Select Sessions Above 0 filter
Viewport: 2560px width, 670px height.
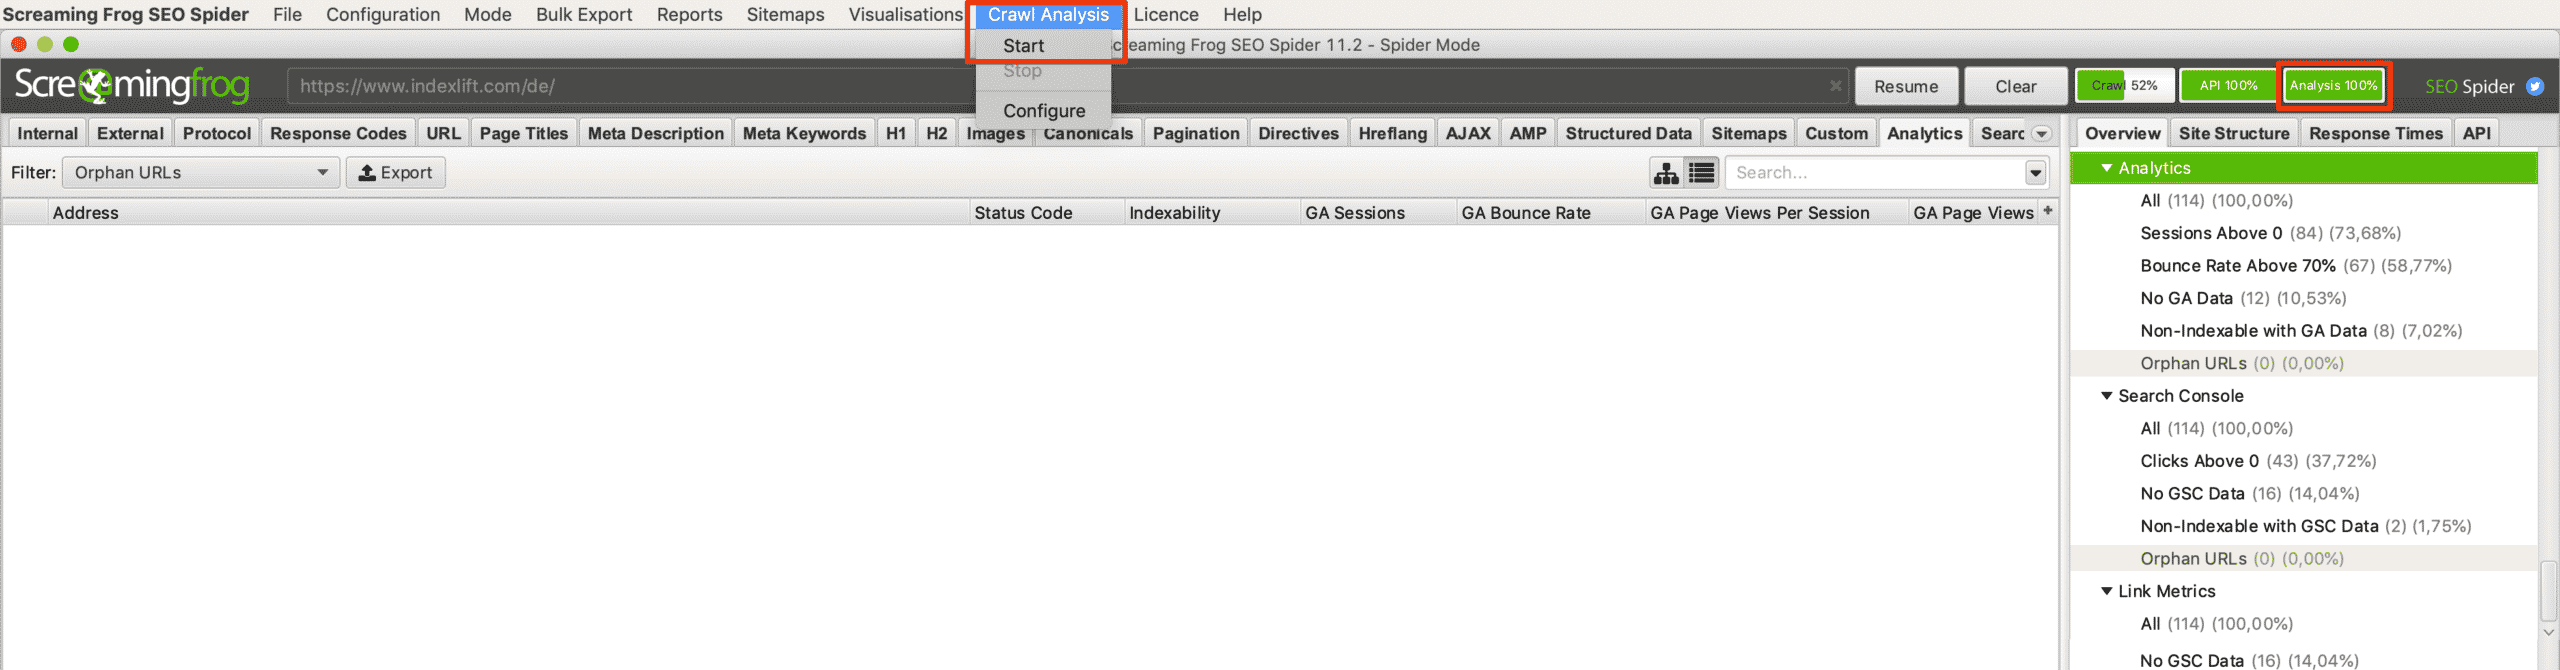(2270, 233)
